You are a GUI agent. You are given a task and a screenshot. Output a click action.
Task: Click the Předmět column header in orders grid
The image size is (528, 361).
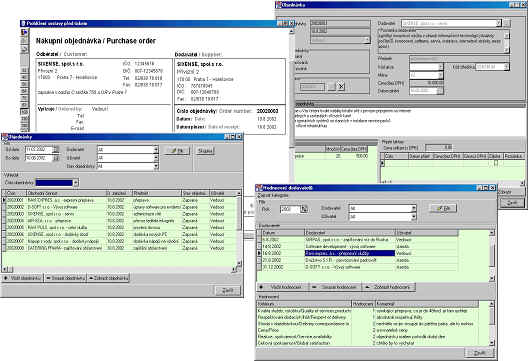157,193
